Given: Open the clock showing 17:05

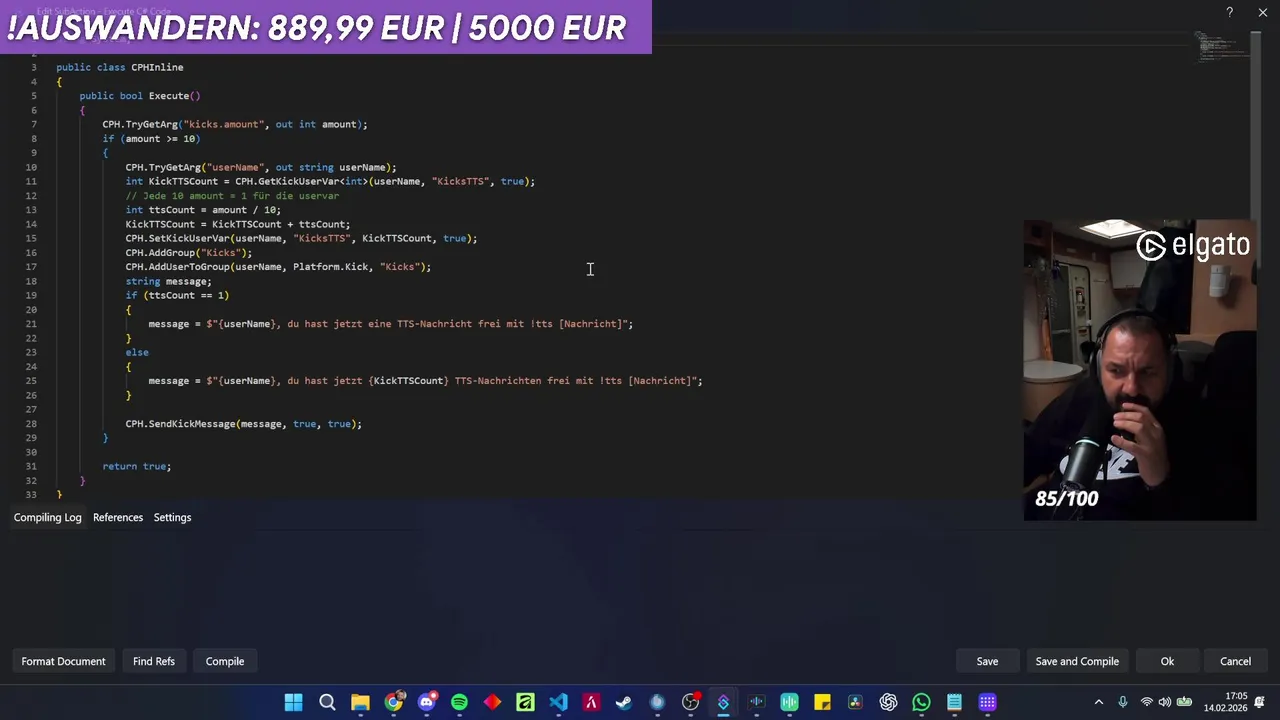Looking at the screenshot, I should pos(1225,702).
